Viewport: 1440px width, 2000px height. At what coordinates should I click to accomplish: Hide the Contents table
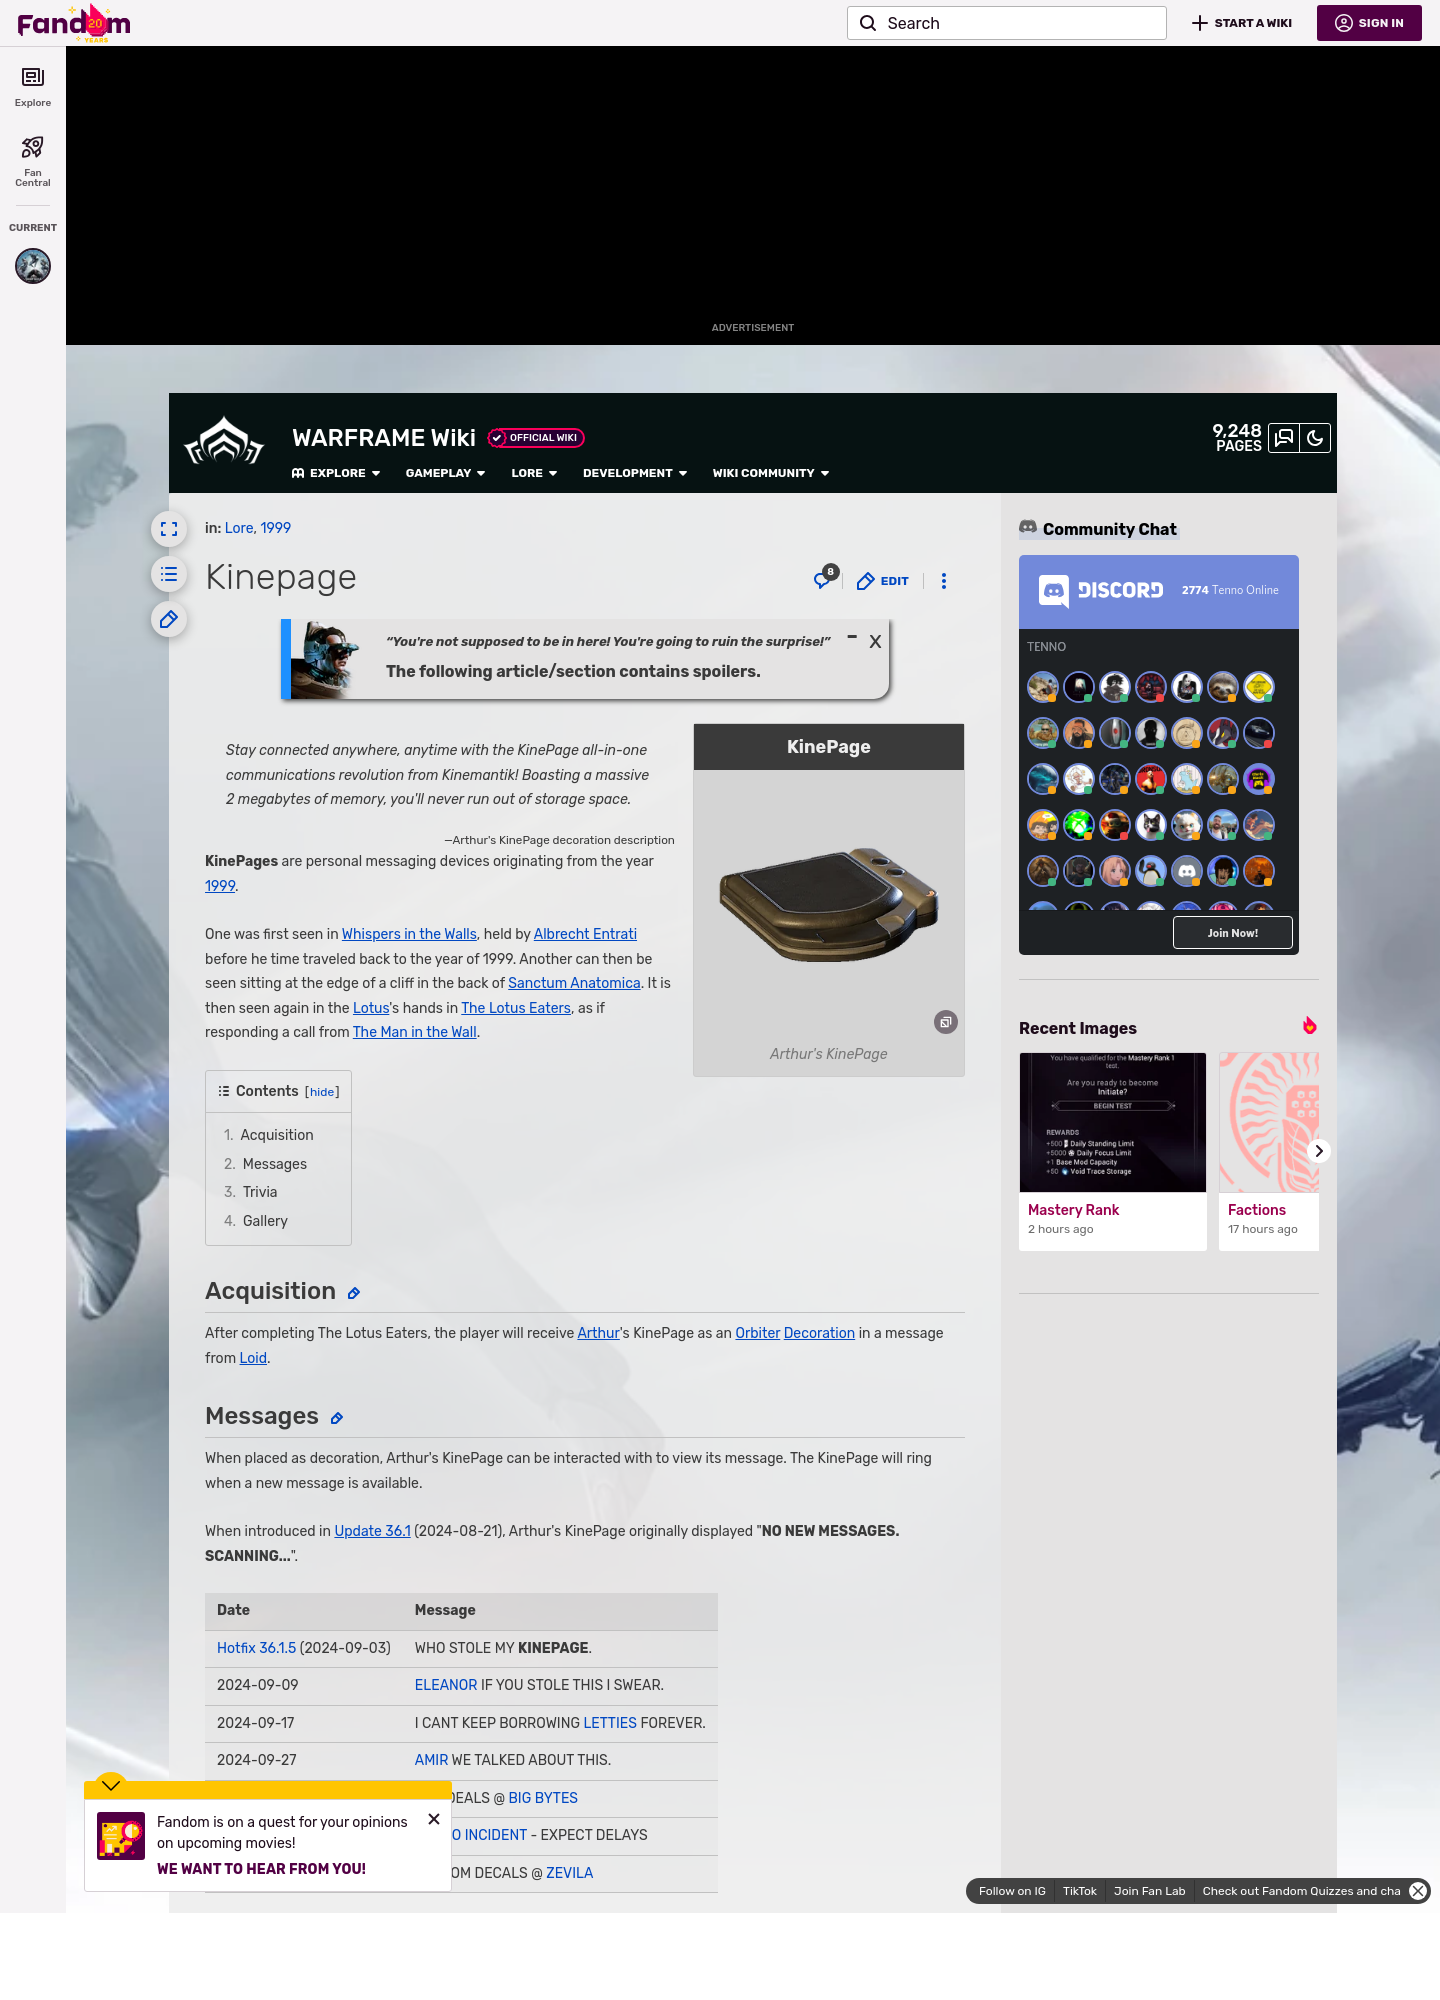[x=322, y=1092]
